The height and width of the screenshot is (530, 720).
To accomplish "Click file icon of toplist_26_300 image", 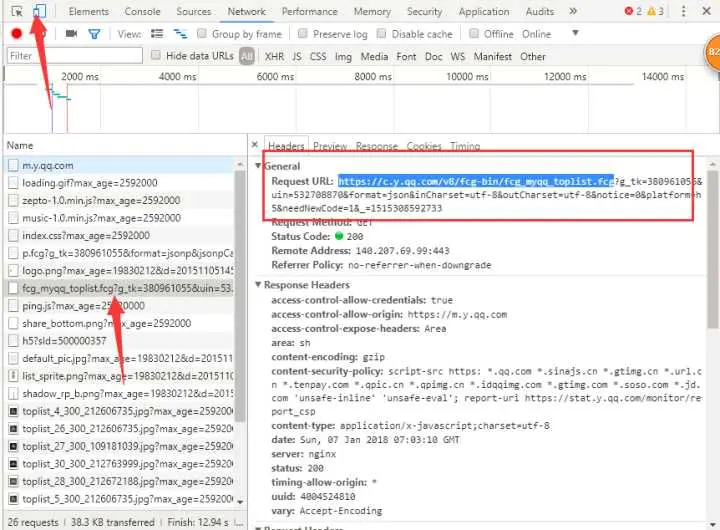I will pyautogui.click(x=13, y=429).
